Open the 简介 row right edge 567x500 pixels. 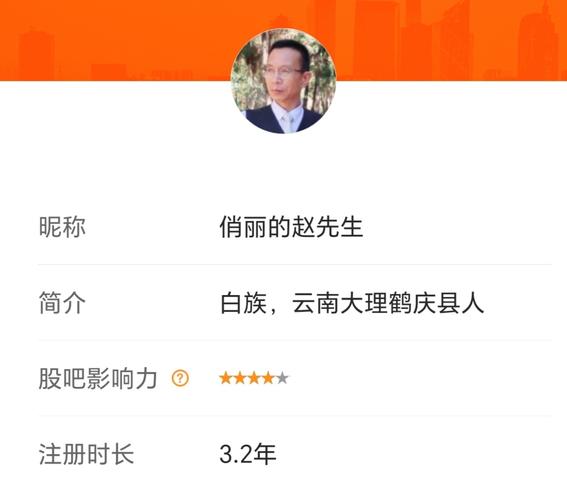(x=519, y=303)
